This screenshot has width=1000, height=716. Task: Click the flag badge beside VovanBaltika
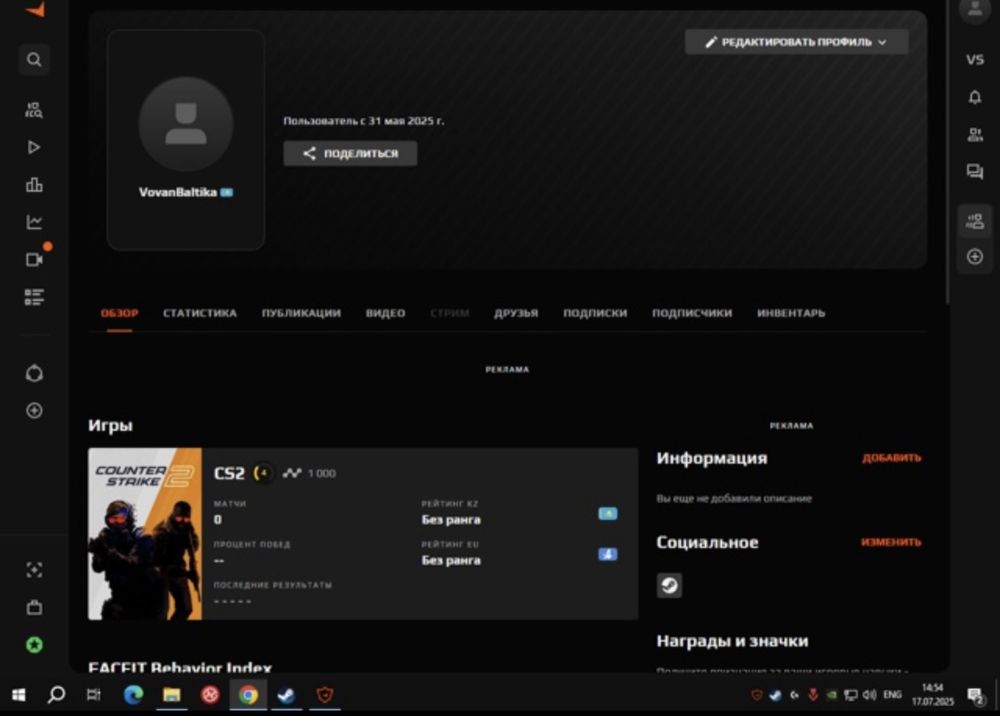(x=226, y=193)
